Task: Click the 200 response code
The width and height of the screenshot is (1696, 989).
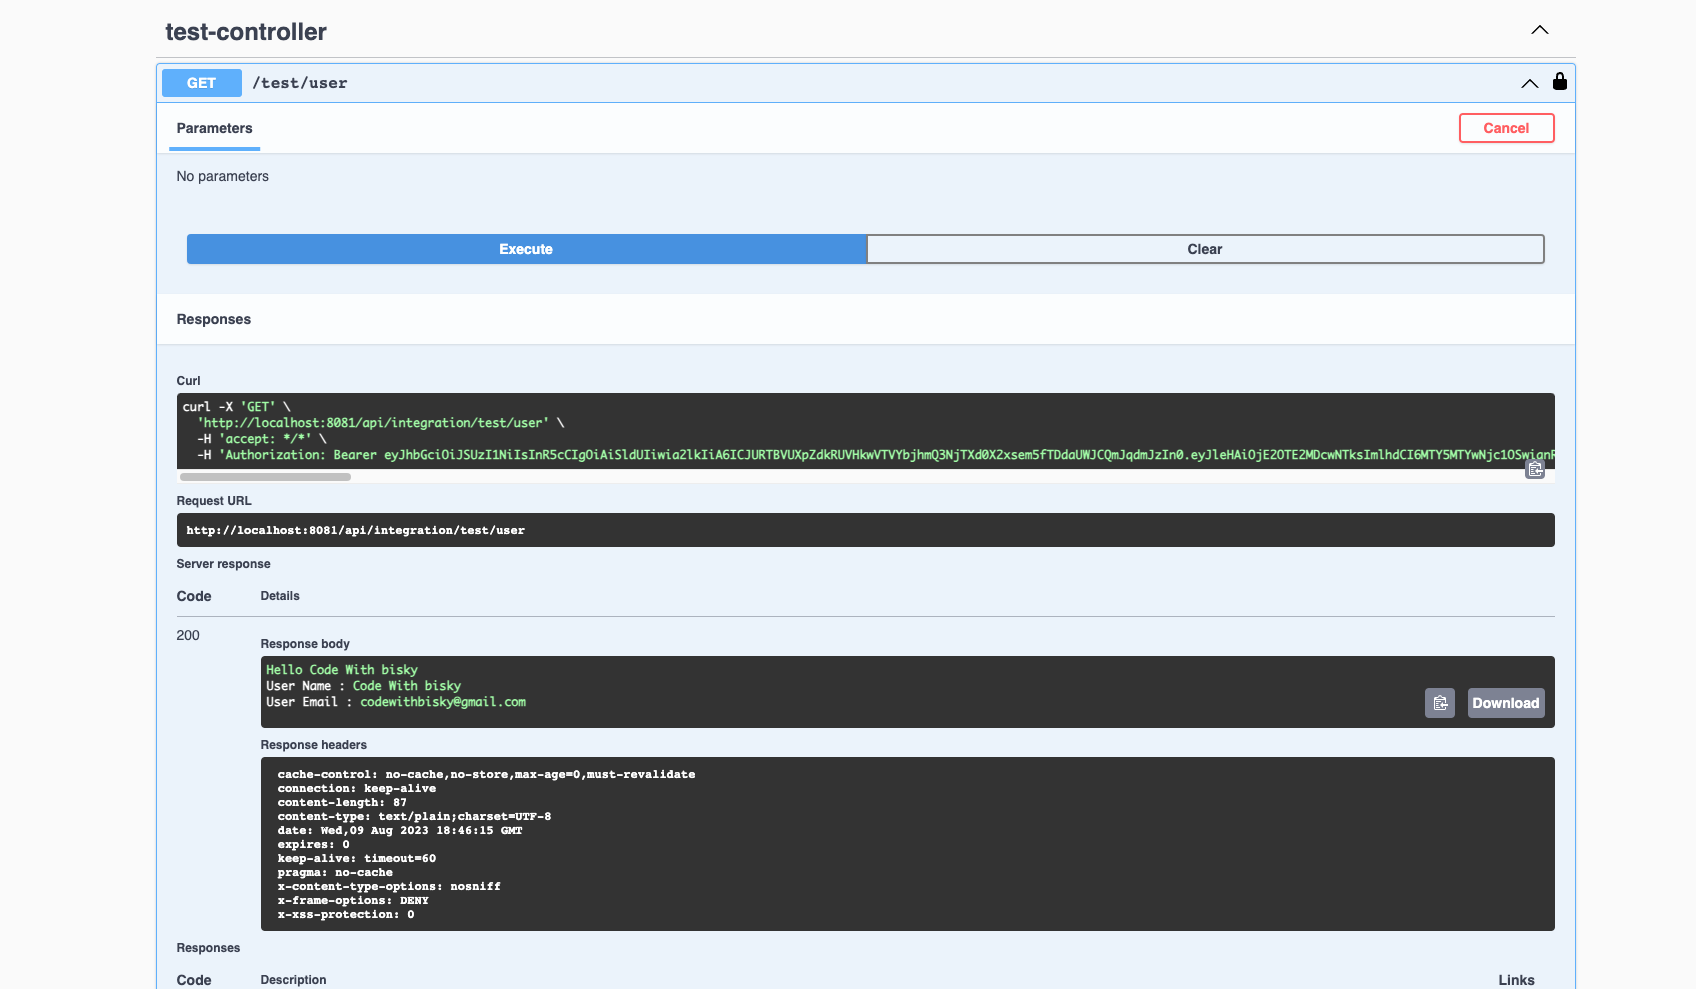Action: [188, 635]
